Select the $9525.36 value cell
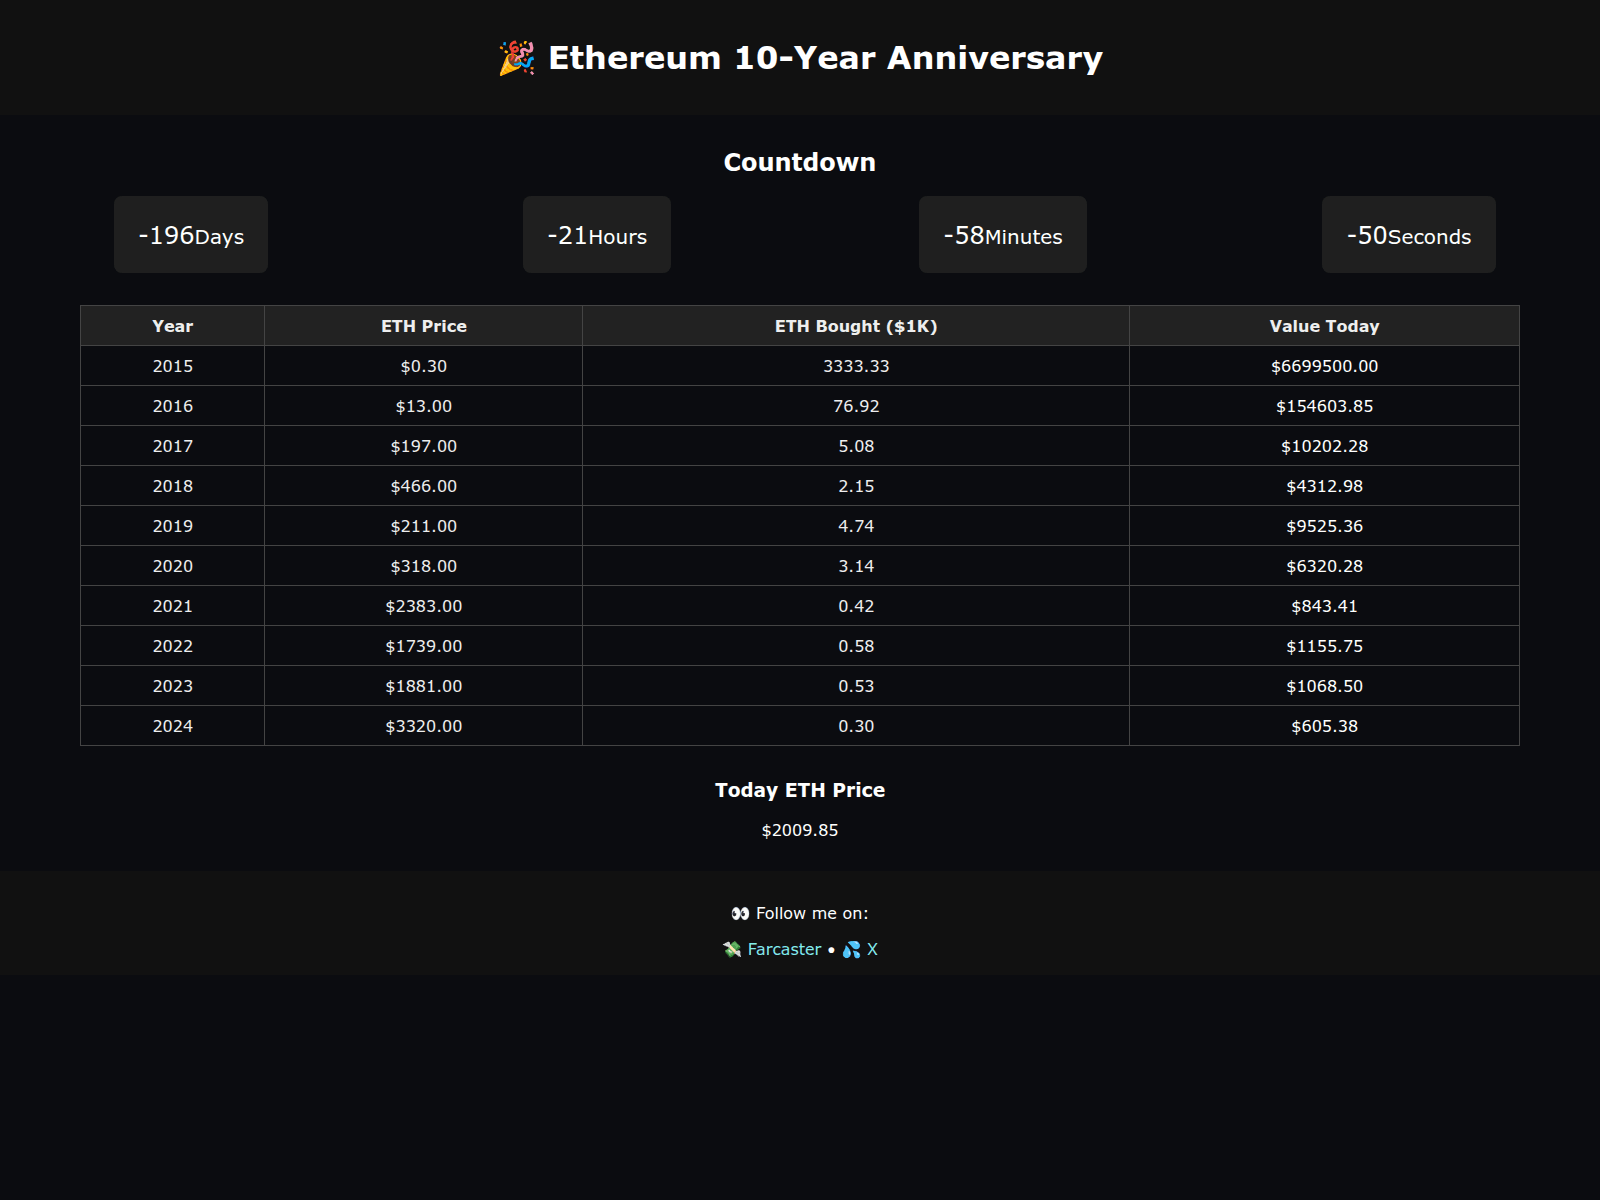 click(1325, 526)
